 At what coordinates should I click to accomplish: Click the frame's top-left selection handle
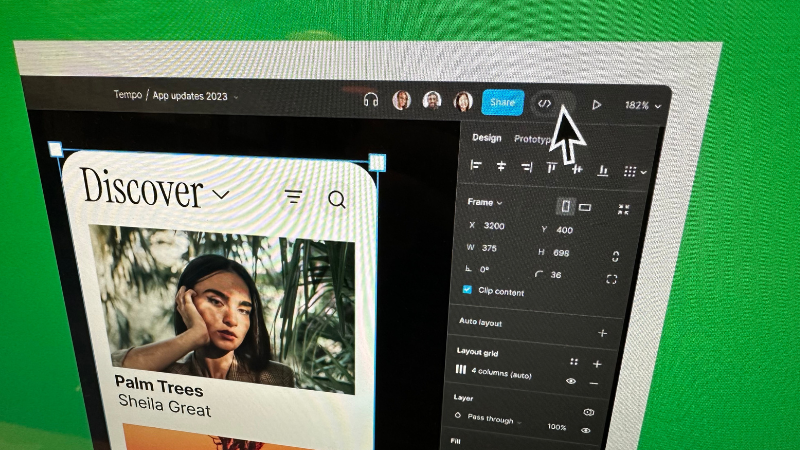(x=55, y=149)
